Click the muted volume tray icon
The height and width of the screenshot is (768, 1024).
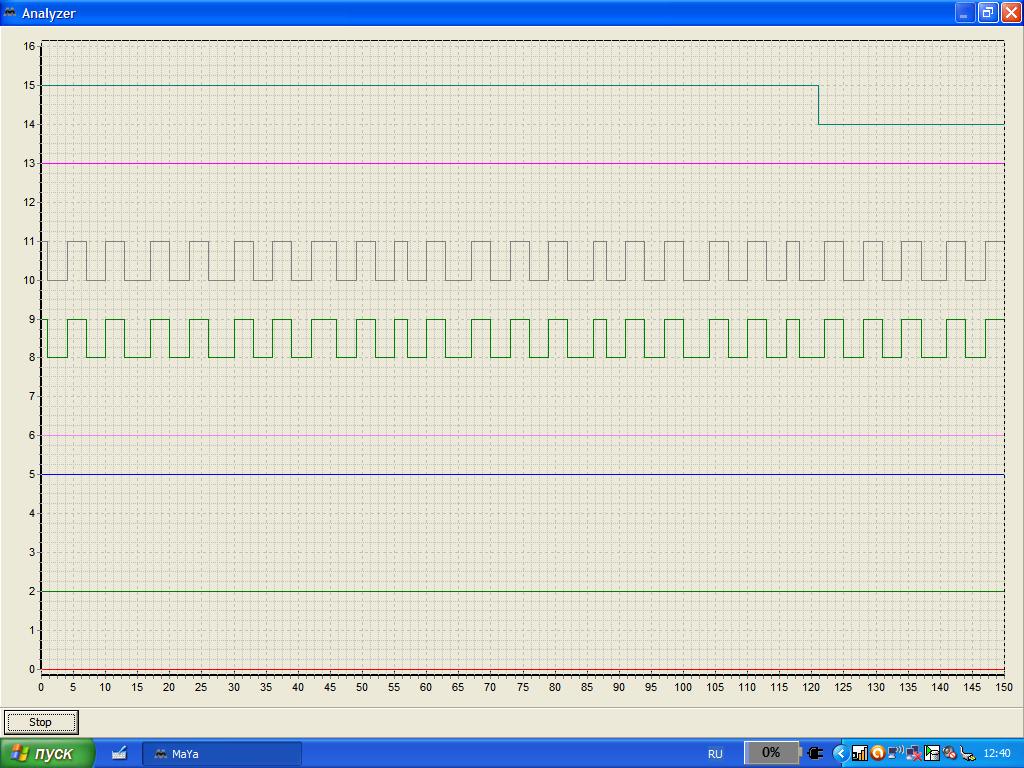(950, 754)
